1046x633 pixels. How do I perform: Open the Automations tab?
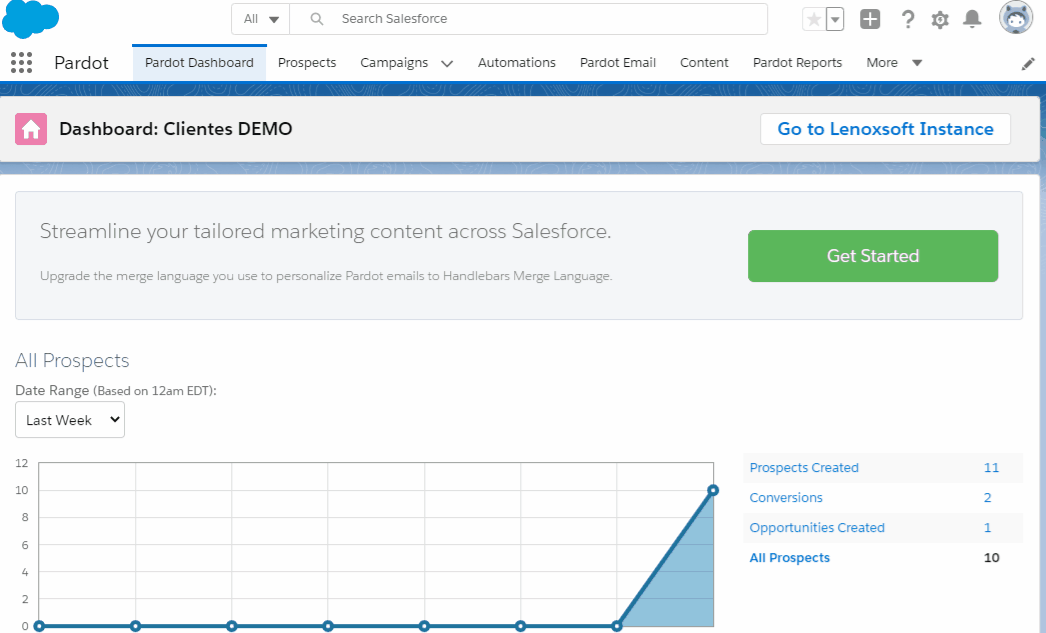(x=517, y=63)
